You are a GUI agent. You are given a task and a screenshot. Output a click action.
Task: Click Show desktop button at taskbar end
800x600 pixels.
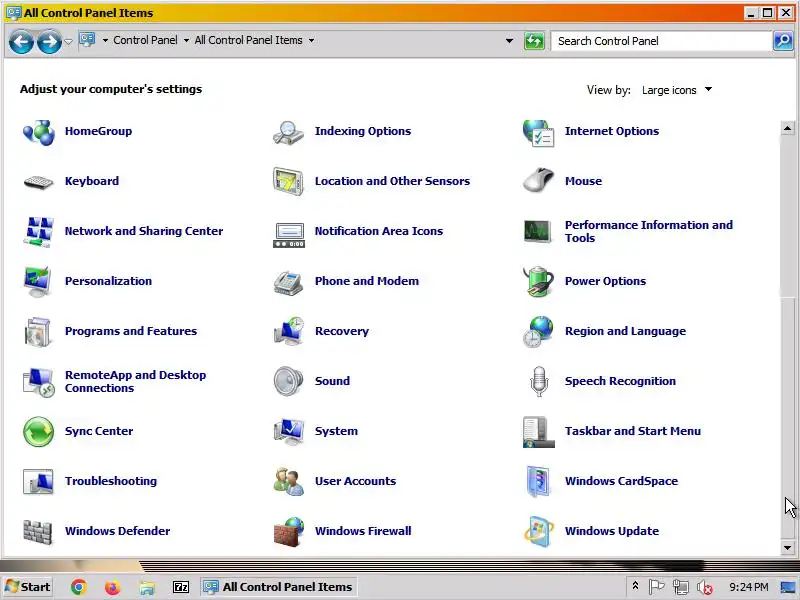click(788, 587)
